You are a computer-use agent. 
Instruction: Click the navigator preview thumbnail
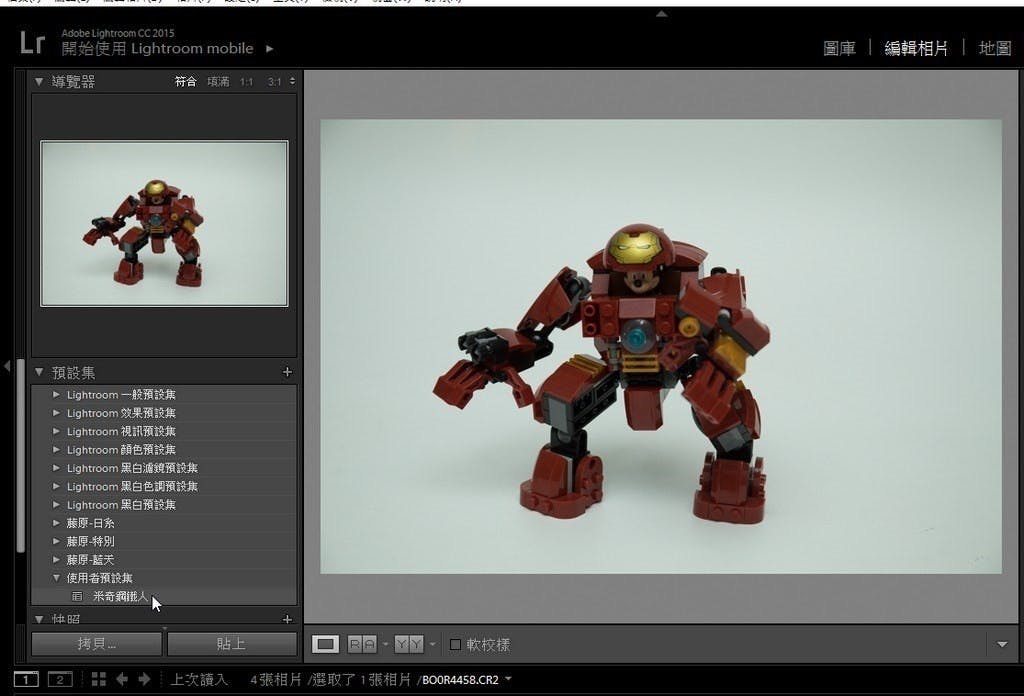click(164, 223)
